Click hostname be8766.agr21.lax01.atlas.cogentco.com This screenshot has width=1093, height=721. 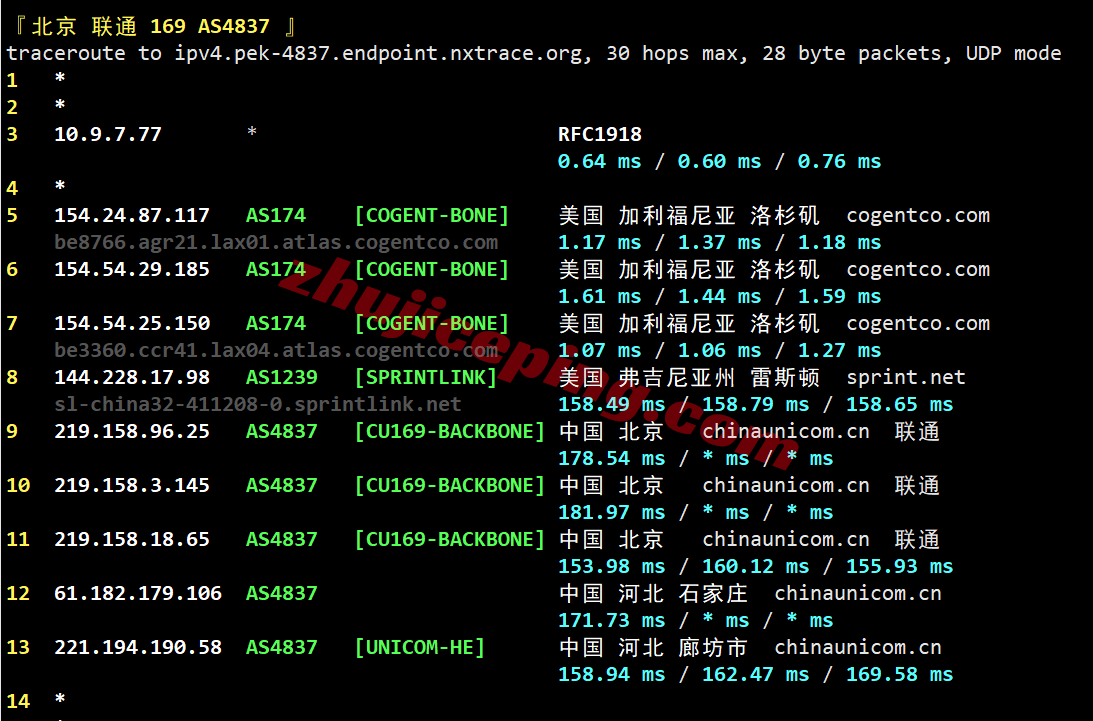(x=276, y=243)
